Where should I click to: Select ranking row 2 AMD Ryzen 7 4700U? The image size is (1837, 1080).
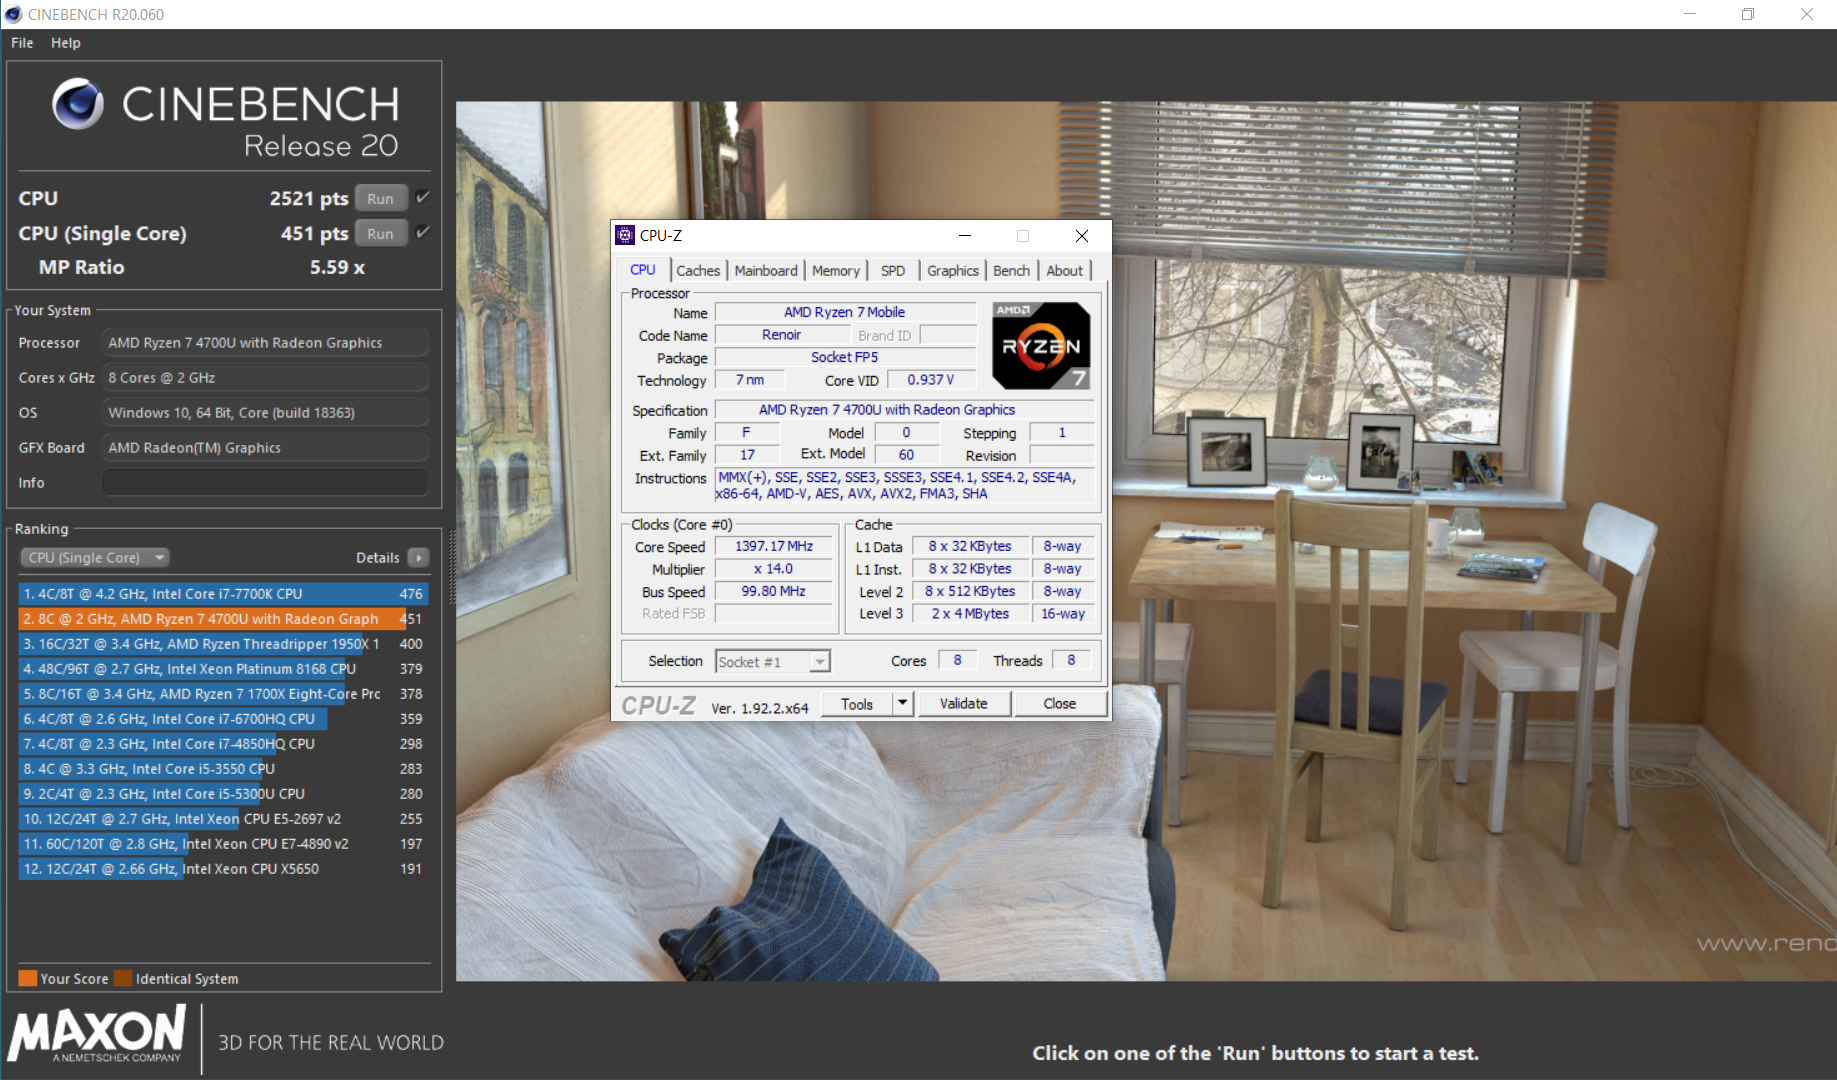224,618
